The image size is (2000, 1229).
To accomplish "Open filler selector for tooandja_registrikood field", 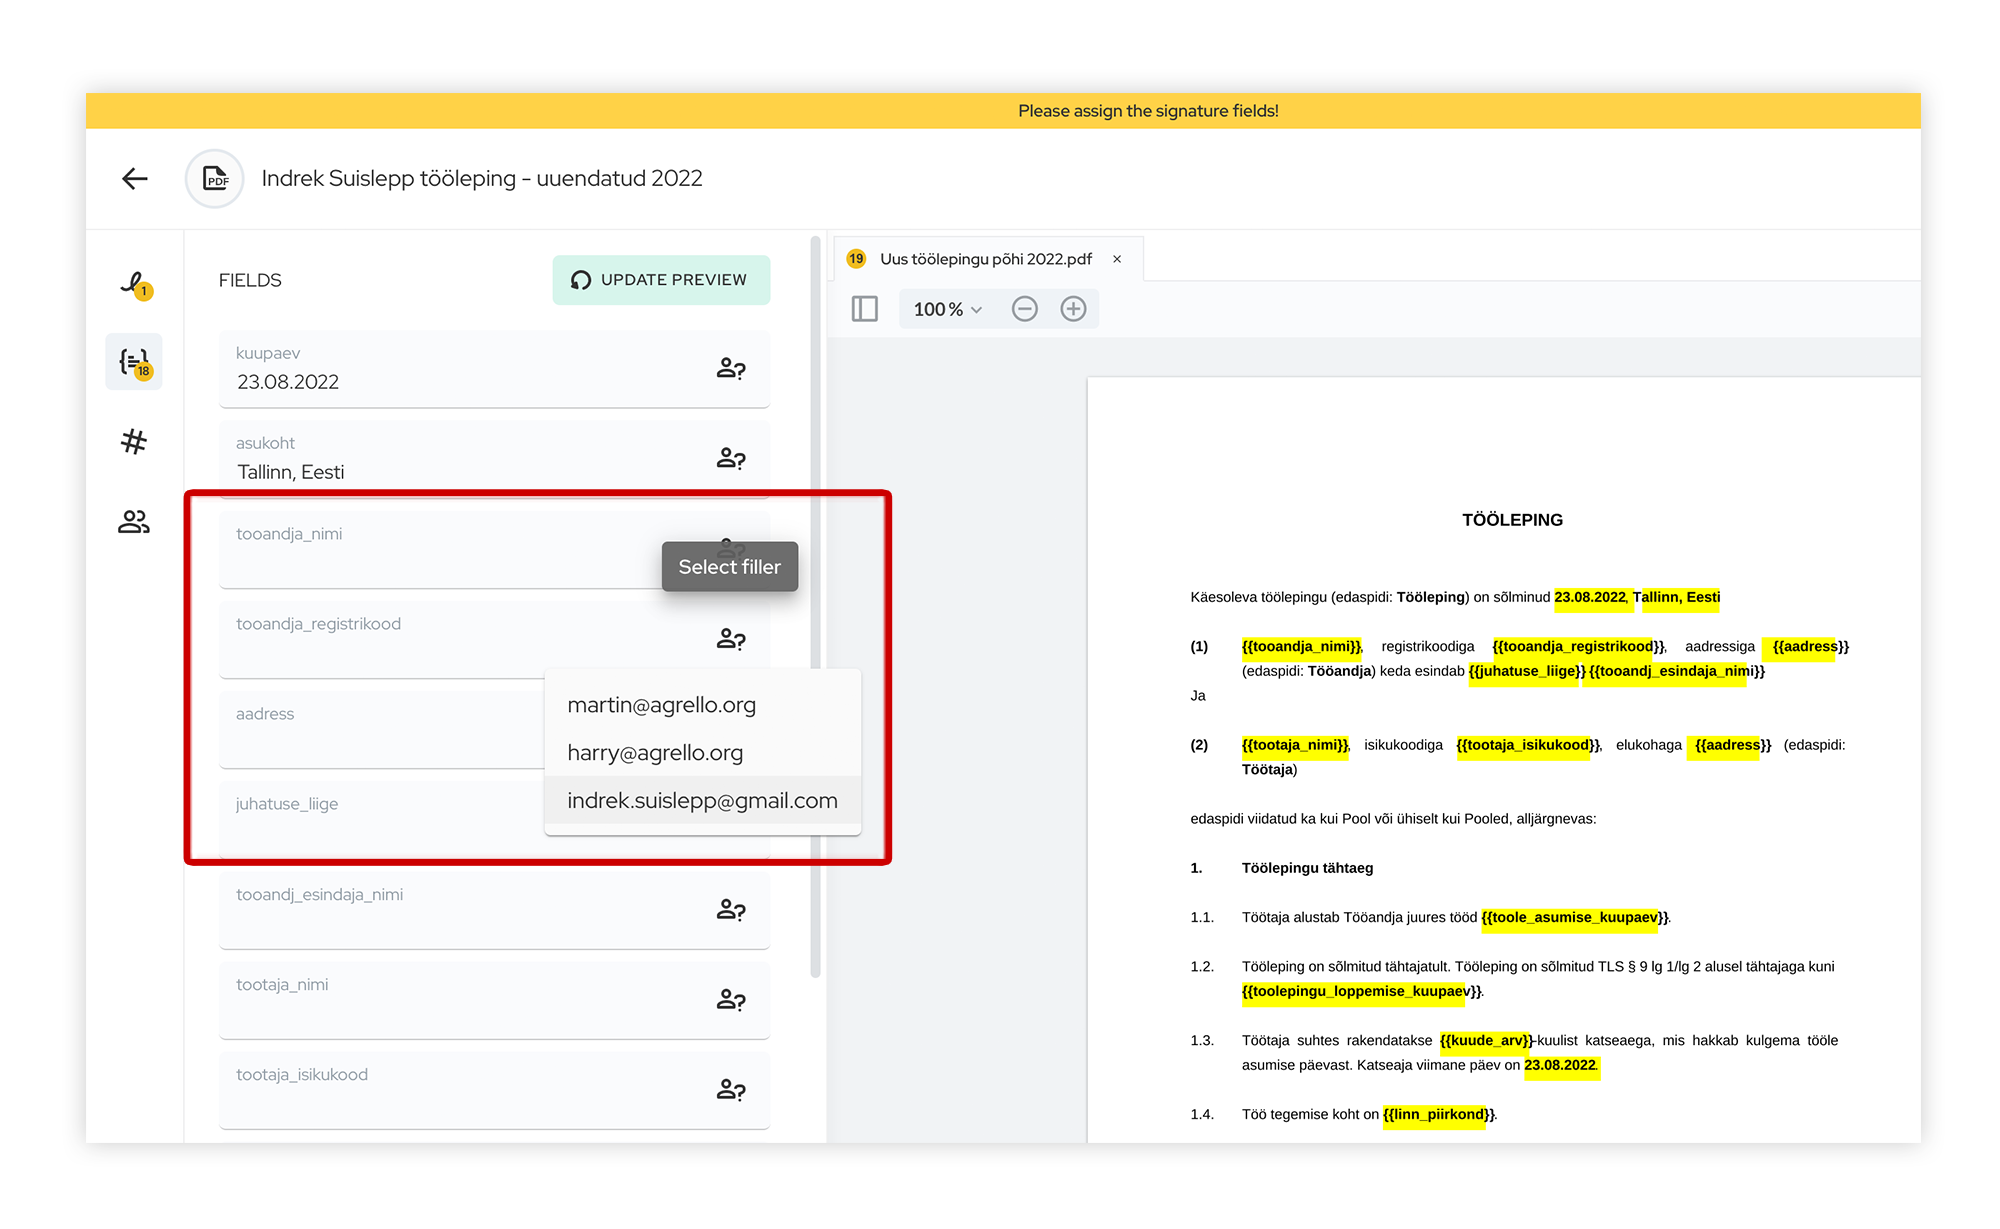I will [x=731, y=639].
